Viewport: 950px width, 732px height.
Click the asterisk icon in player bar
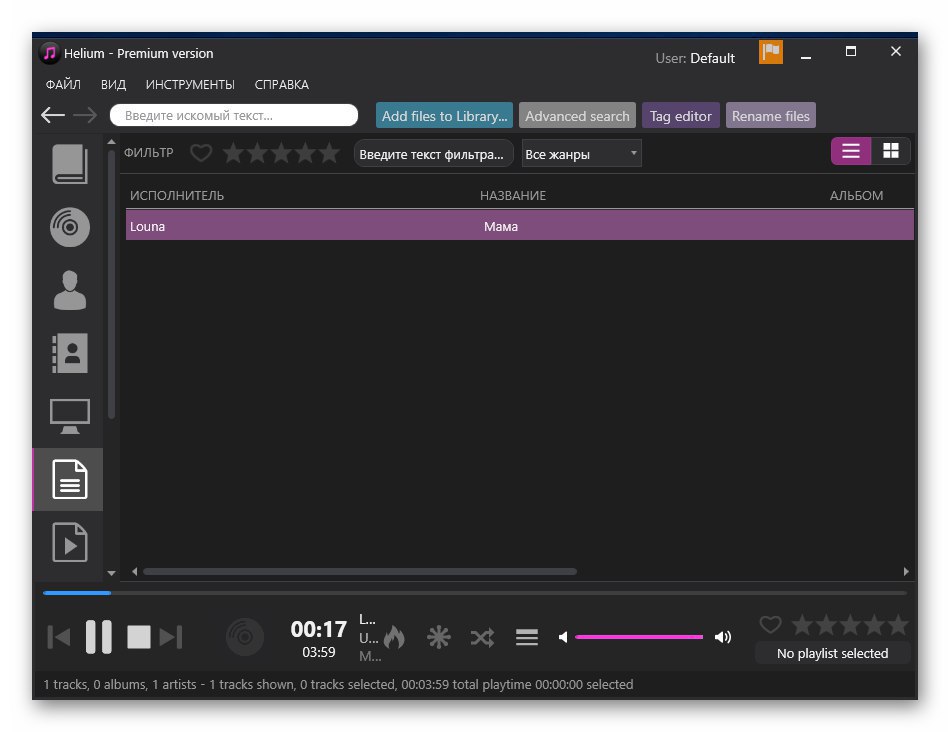[x=439, y=637]
